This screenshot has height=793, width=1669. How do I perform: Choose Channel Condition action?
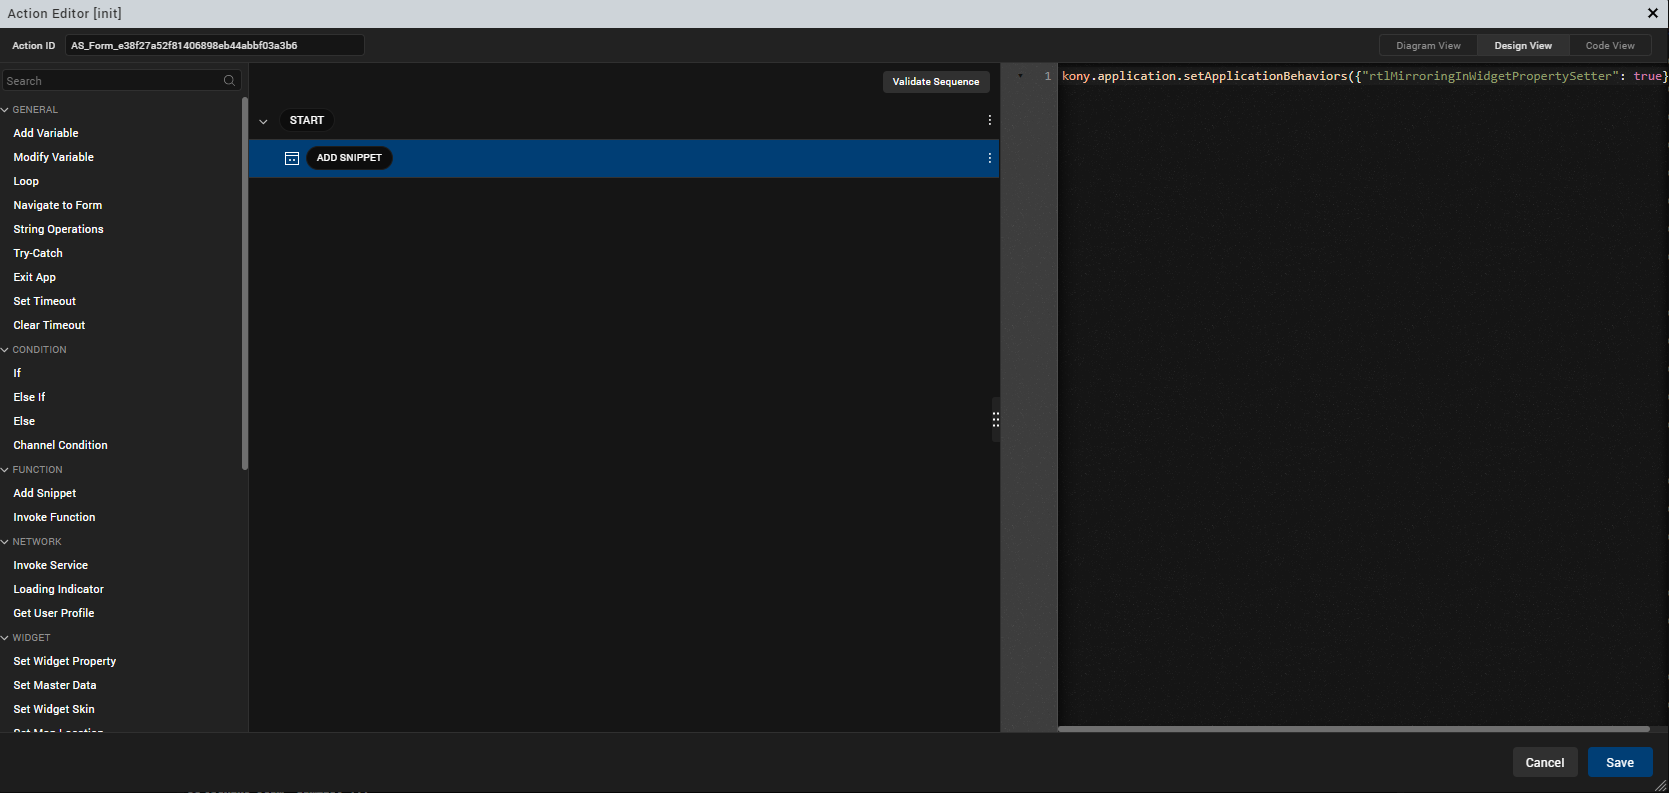[61, 445]
